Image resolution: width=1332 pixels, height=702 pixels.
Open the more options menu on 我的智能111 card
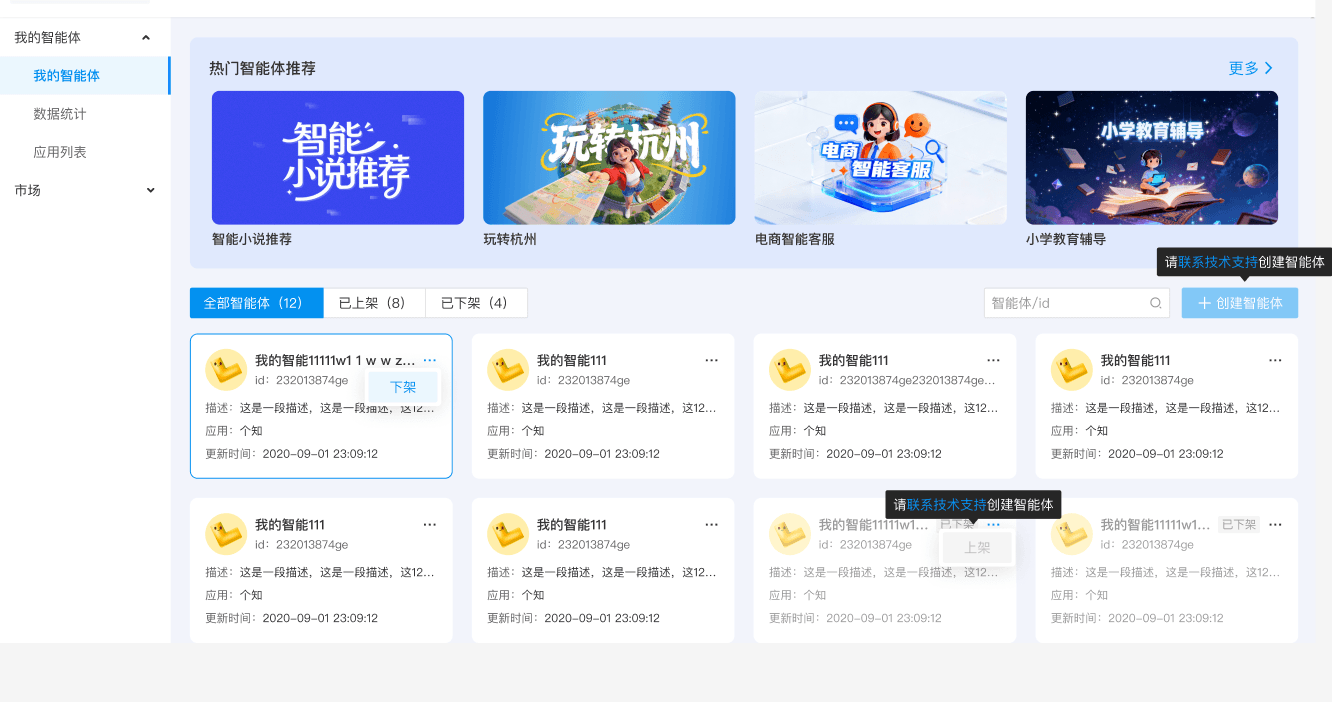pos(711,359)
